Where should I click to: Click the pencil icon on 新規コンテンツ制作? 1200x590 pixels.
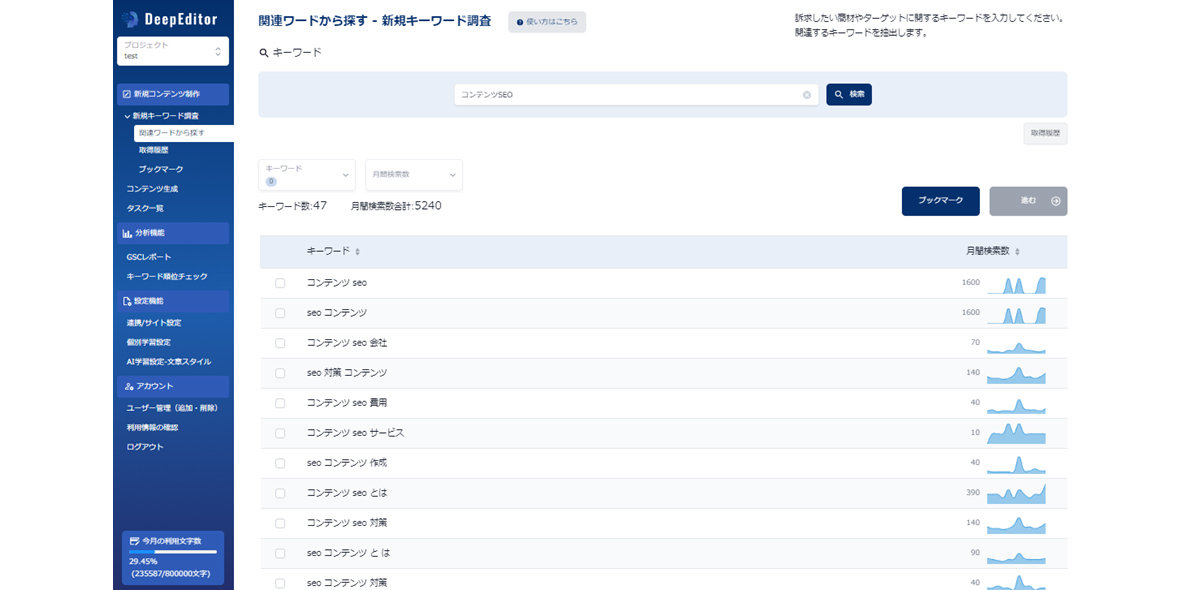[125, 93]
